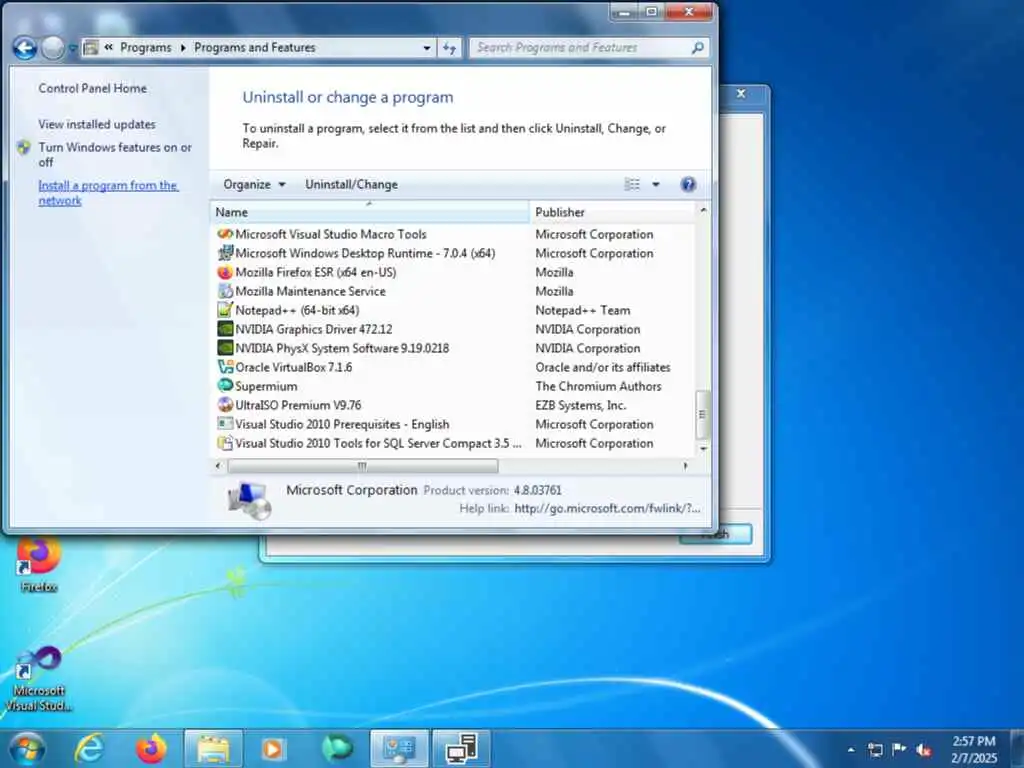Click the shield icon beside Windows features
The width and height of the screenshot is (1024, 768).
click(x=24, y=148)
